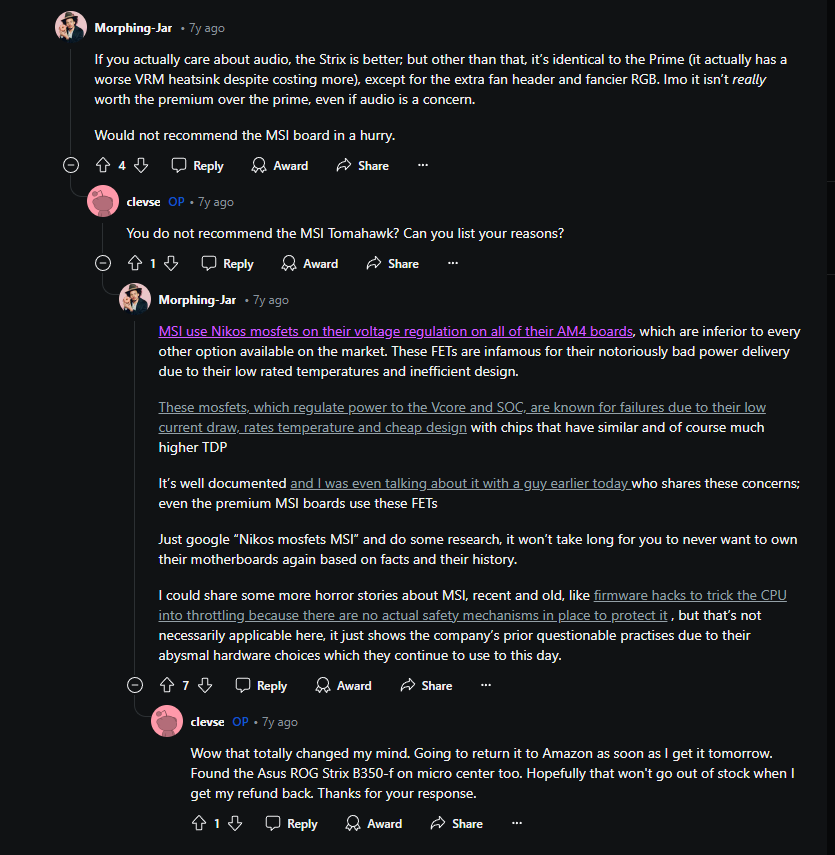Upvote the Nikos mosfets comment with 7 points

click(x=166, y=685)
